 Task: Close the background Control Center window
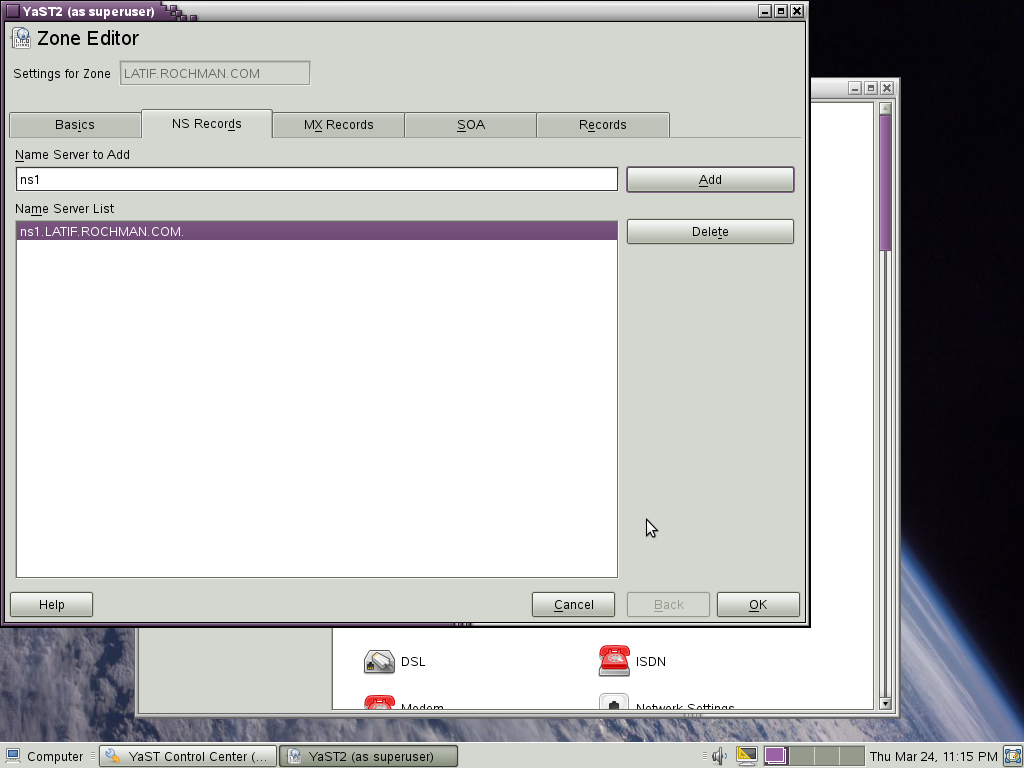pos(887,88)
